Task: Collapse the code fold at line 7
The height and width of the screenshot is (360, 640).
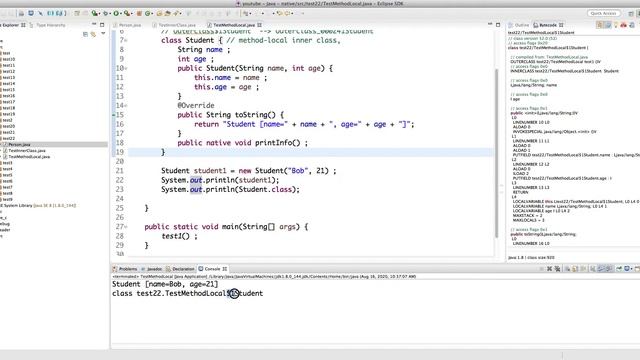Action: coord(126,40)
